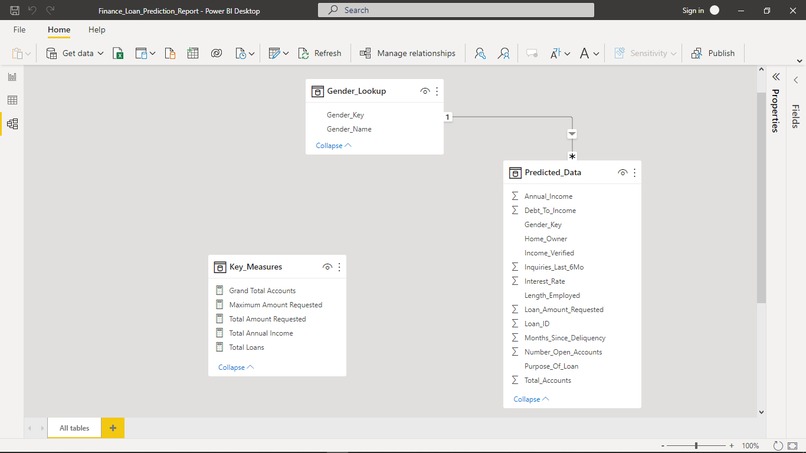Select the Model view sidebar icon
This screenshot has height=453, width=806.
tap(12, 124)
